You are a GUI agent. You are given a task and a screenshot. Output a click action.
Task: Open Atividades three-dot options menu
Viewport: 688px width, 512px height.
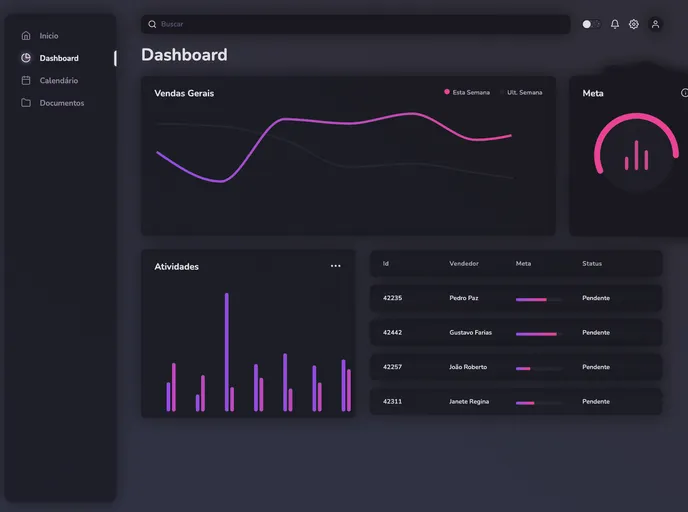coord(335,266)
